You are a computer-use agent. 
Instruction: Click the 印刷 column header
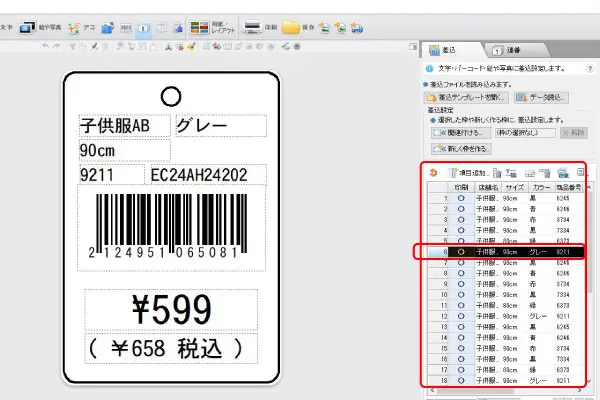[461, 188]
